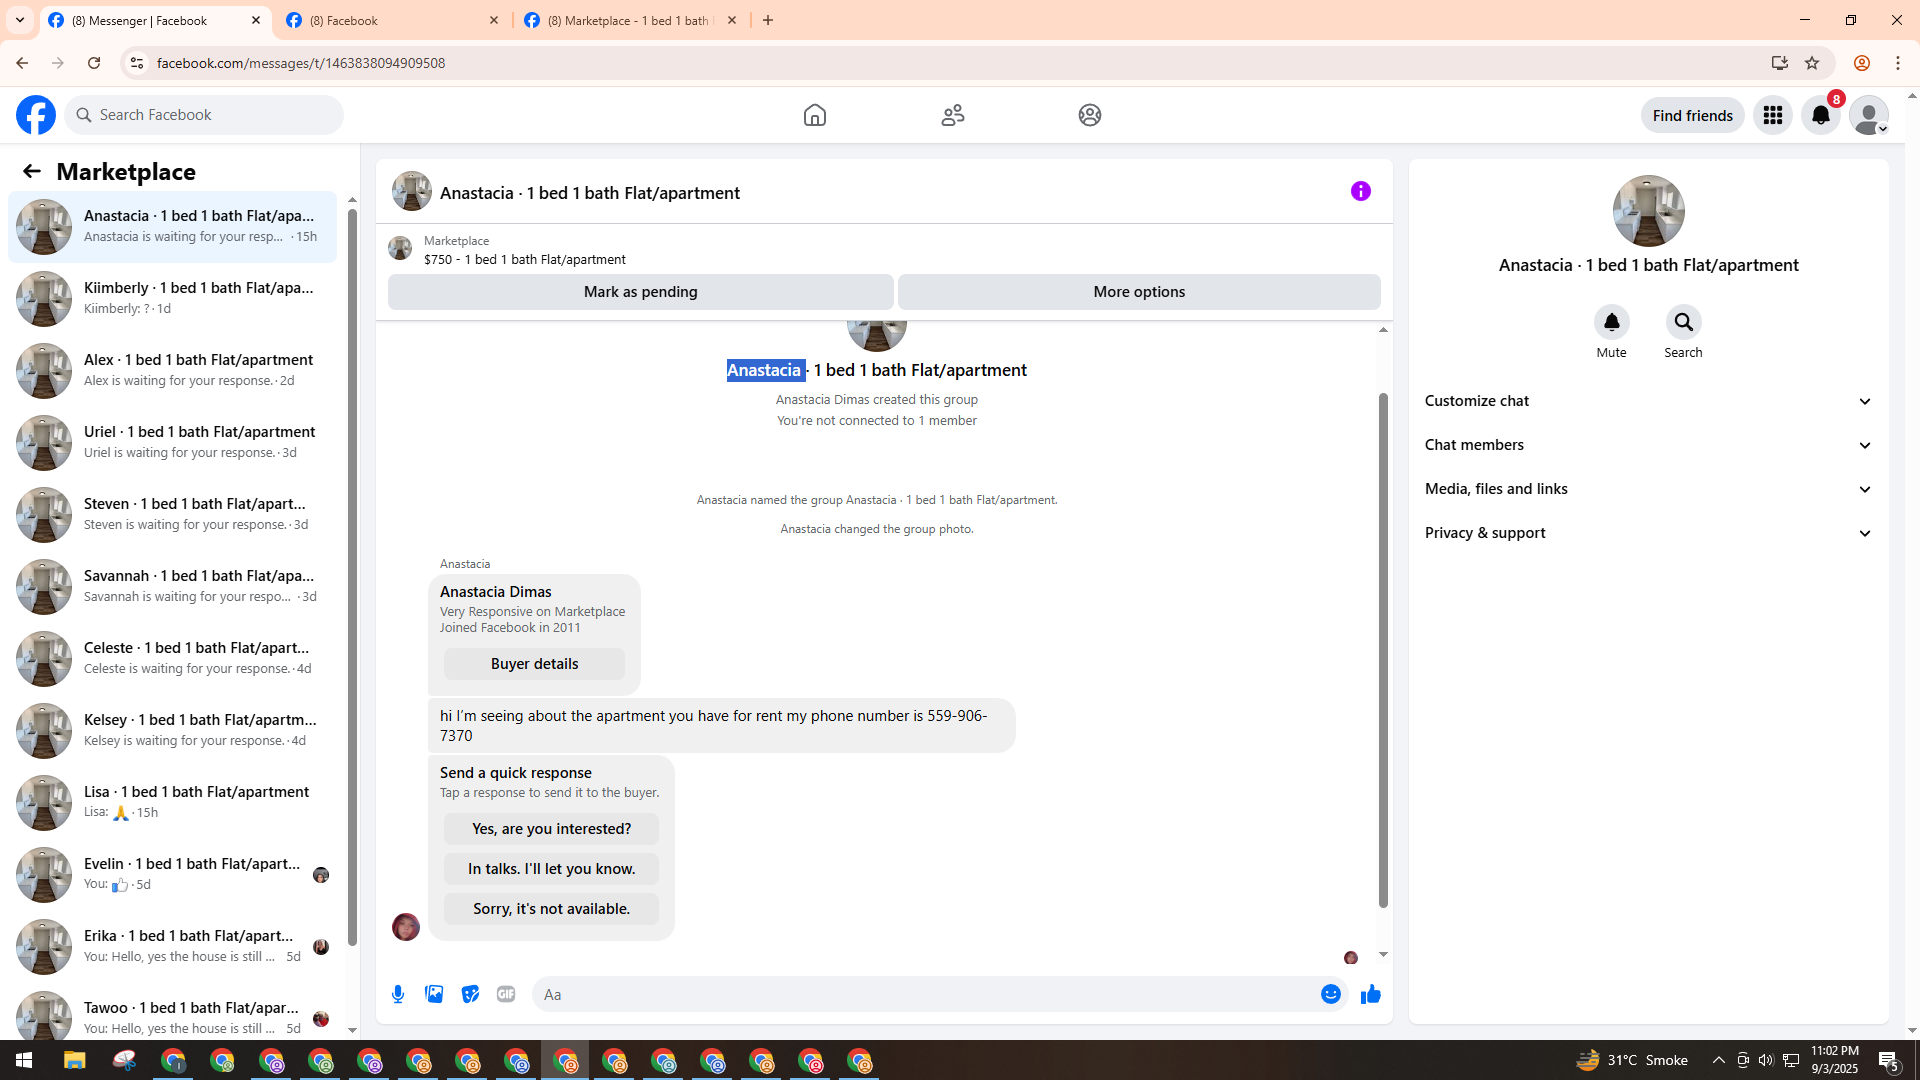Screen dimensions: 1920x1080
Task: Open the Windows notification center icon
Action: point(1888,1060)
